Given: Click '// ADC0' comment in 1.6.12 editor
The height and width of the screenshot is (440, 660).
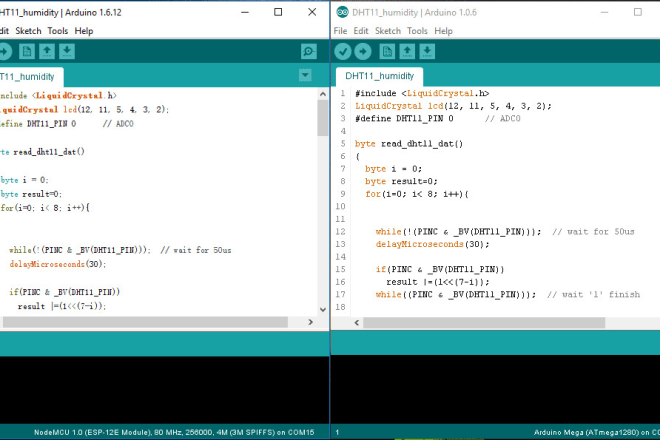Looking at the screenshot, I should pyautogui.click(x=118, y=124).
